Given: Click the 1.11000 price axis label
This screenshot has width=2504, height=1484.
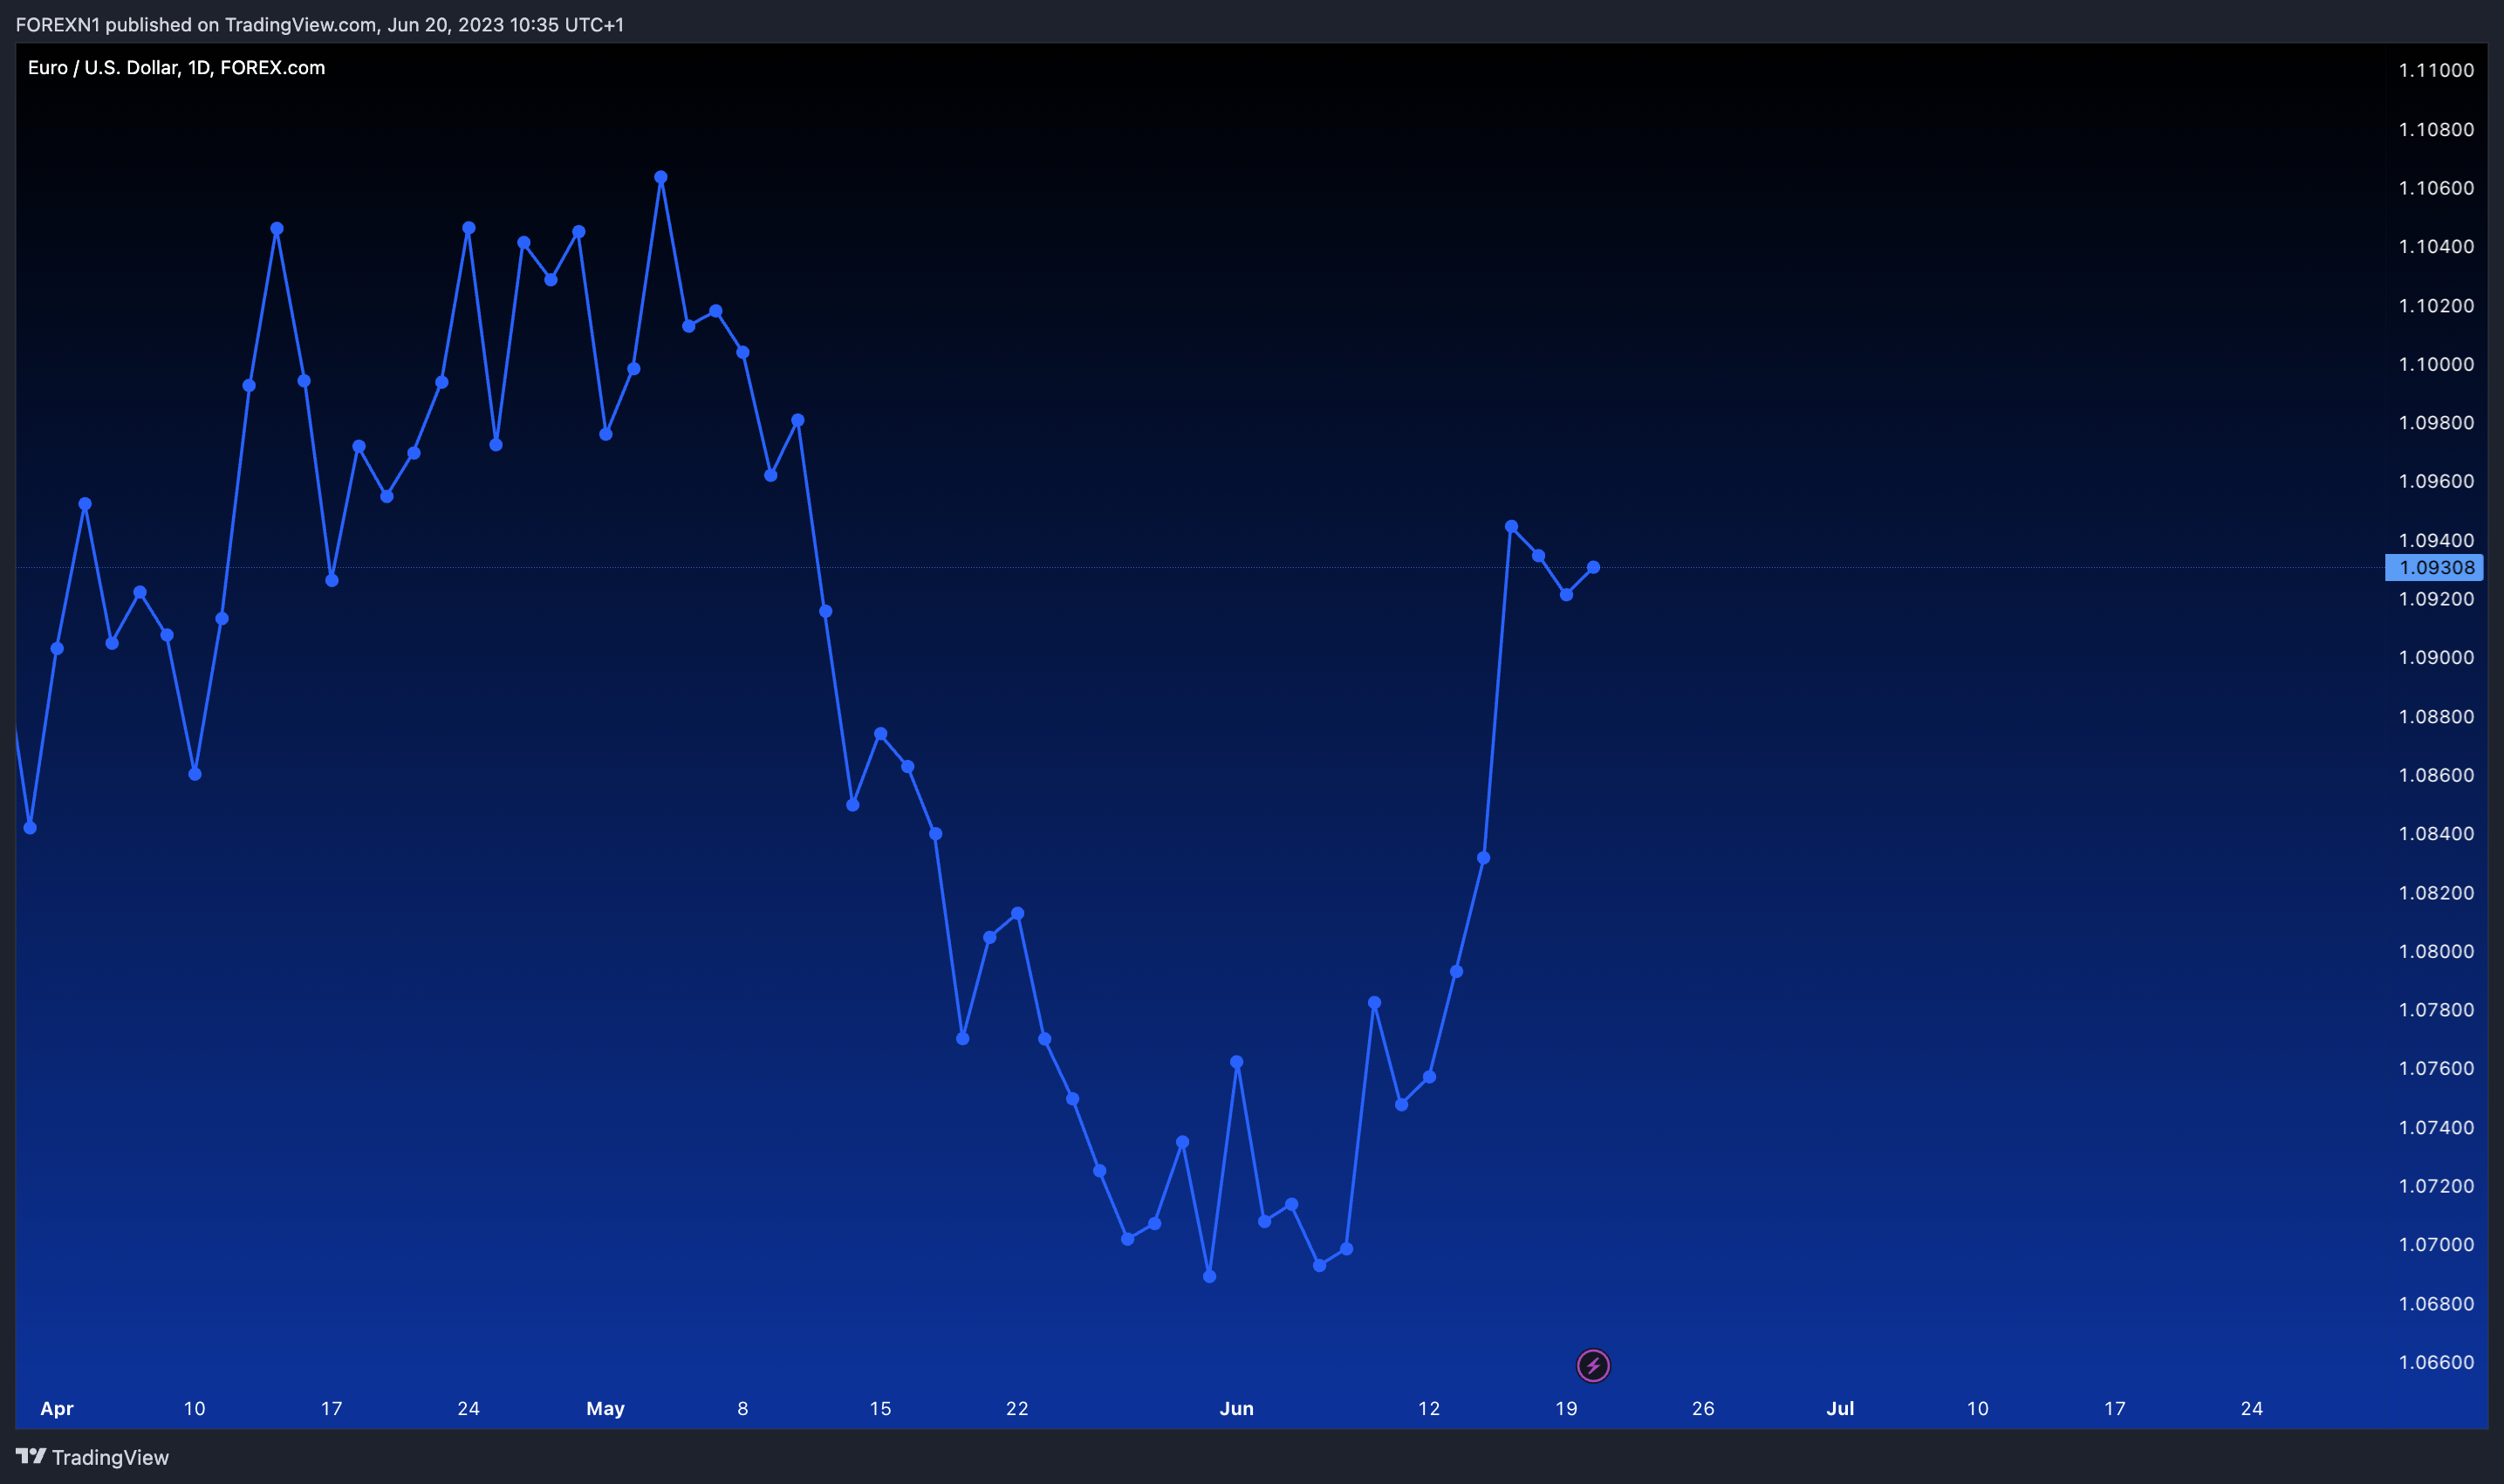Looking at the screenshot, I should click(x=2436, y=70).
